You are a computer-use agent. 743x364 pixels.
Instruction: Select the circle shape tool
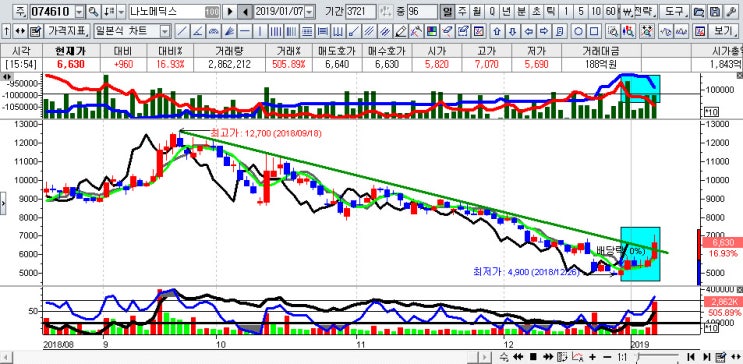click(x=578, y=32)
